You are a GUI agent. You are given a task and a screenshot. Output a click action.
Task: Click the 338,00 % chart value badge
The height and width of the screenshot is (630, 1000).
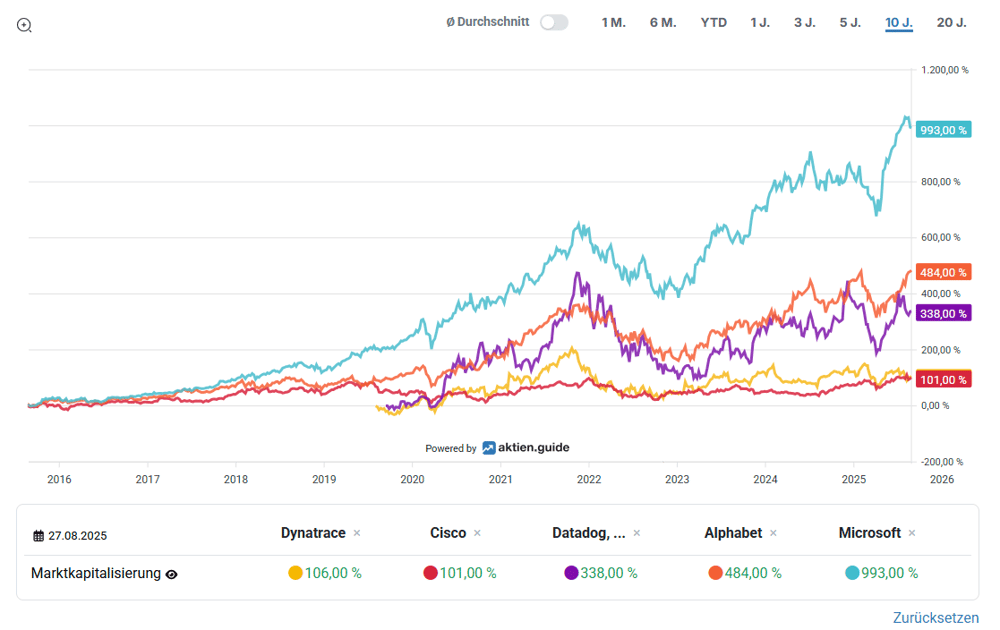(943, 313)
